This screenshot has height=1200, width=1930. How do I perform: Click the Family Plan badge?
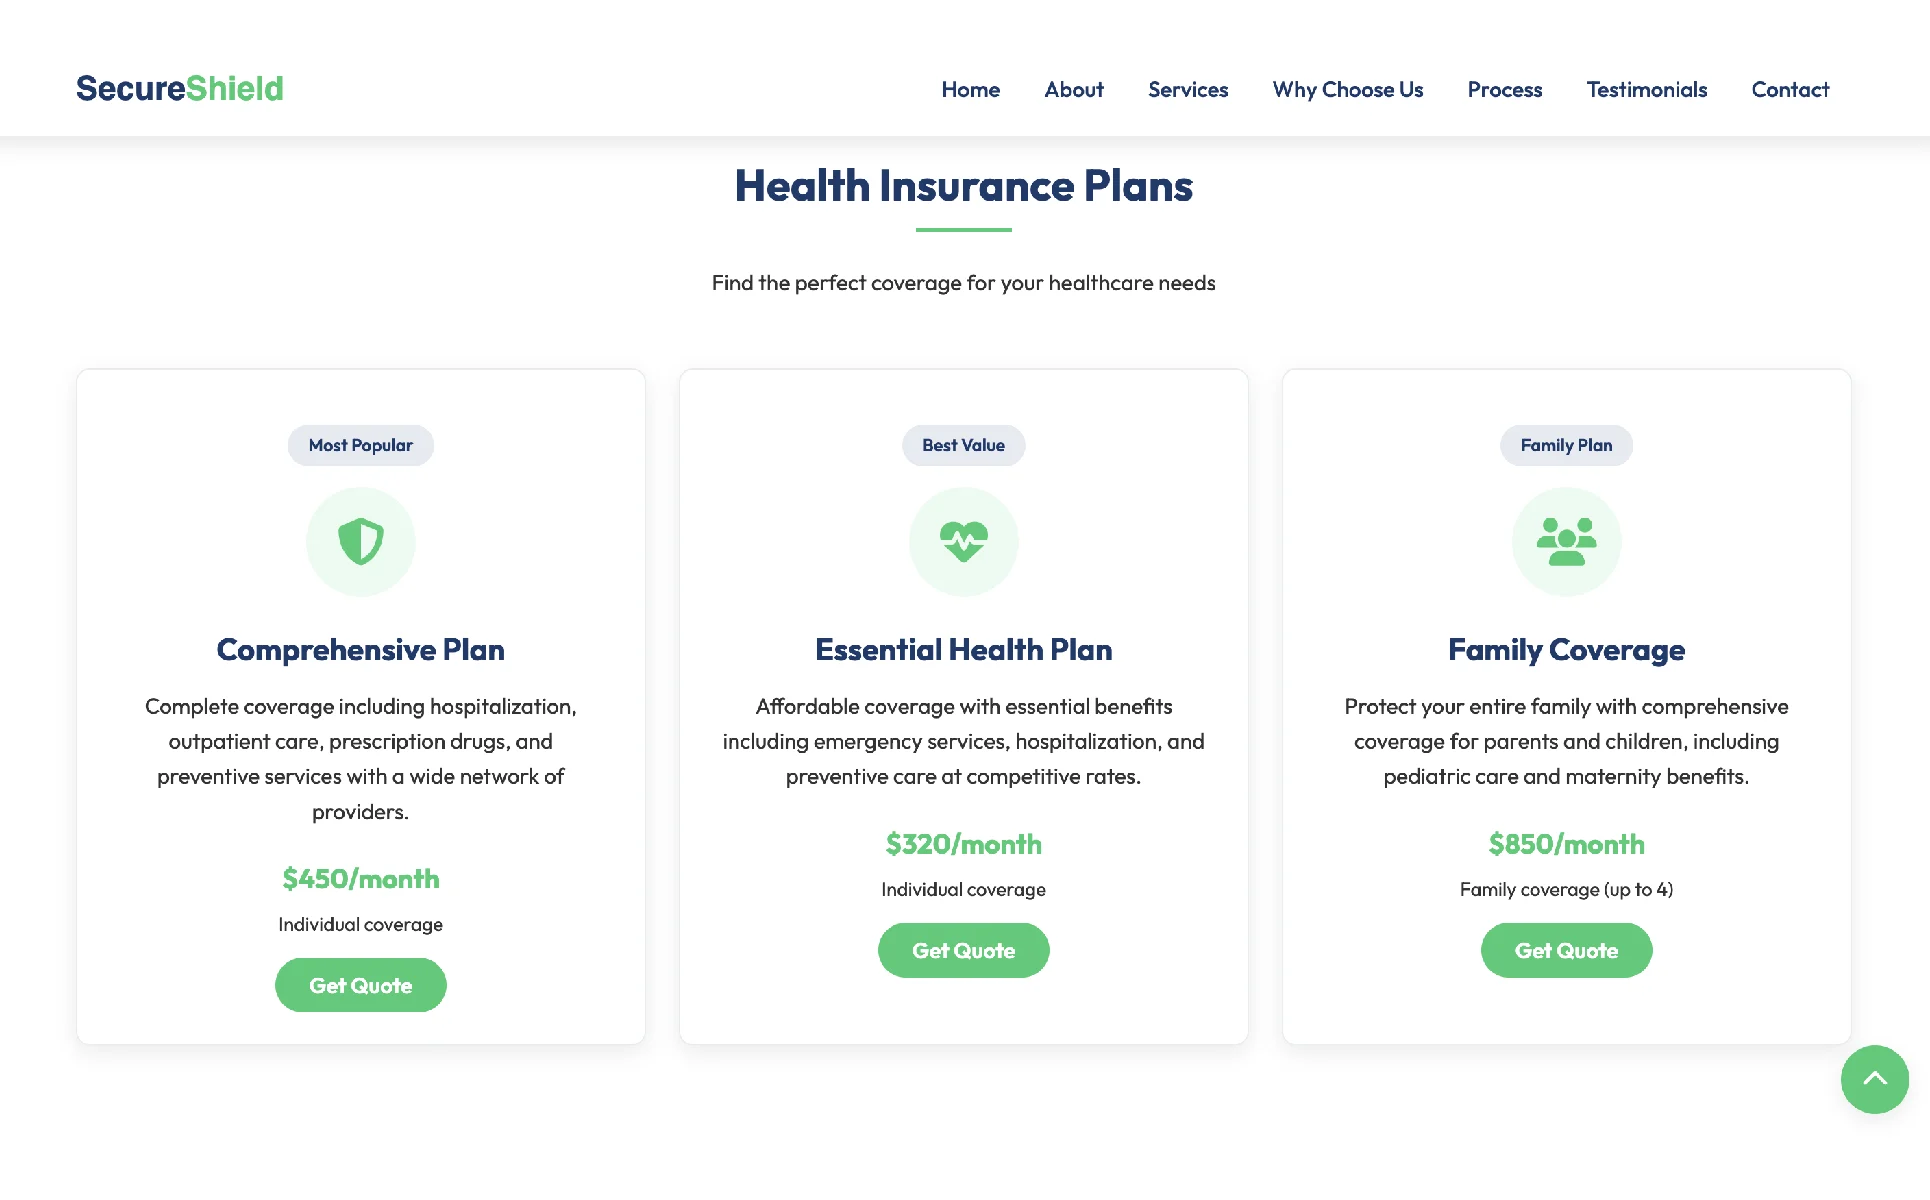[x=1567, y=445]
